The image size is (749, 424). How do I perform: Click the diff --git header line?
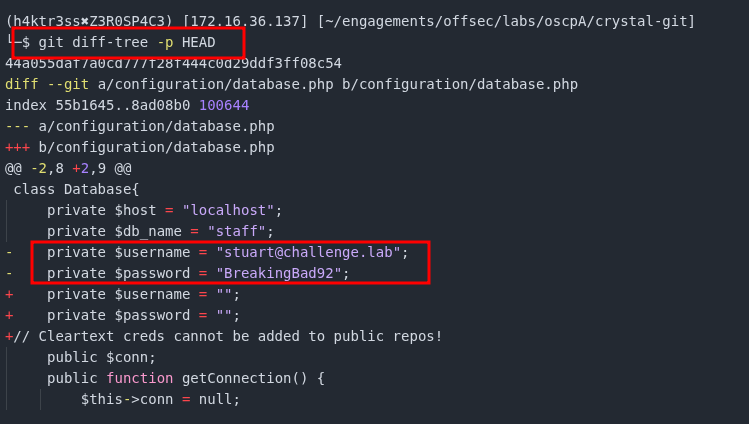coord(291,84)
